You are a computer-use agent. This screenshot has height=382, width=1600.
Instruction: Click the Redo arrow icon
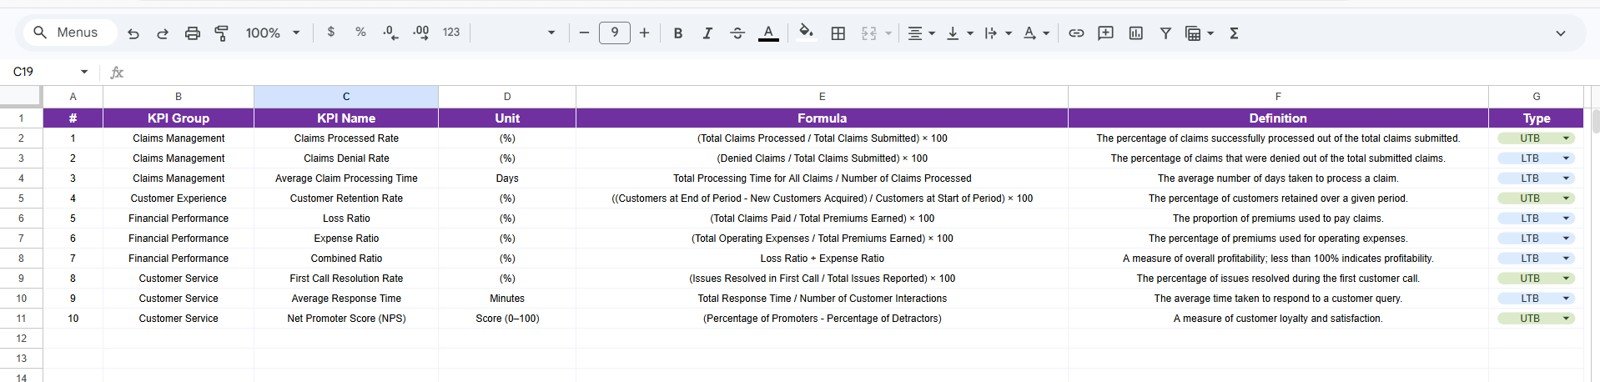162,33
